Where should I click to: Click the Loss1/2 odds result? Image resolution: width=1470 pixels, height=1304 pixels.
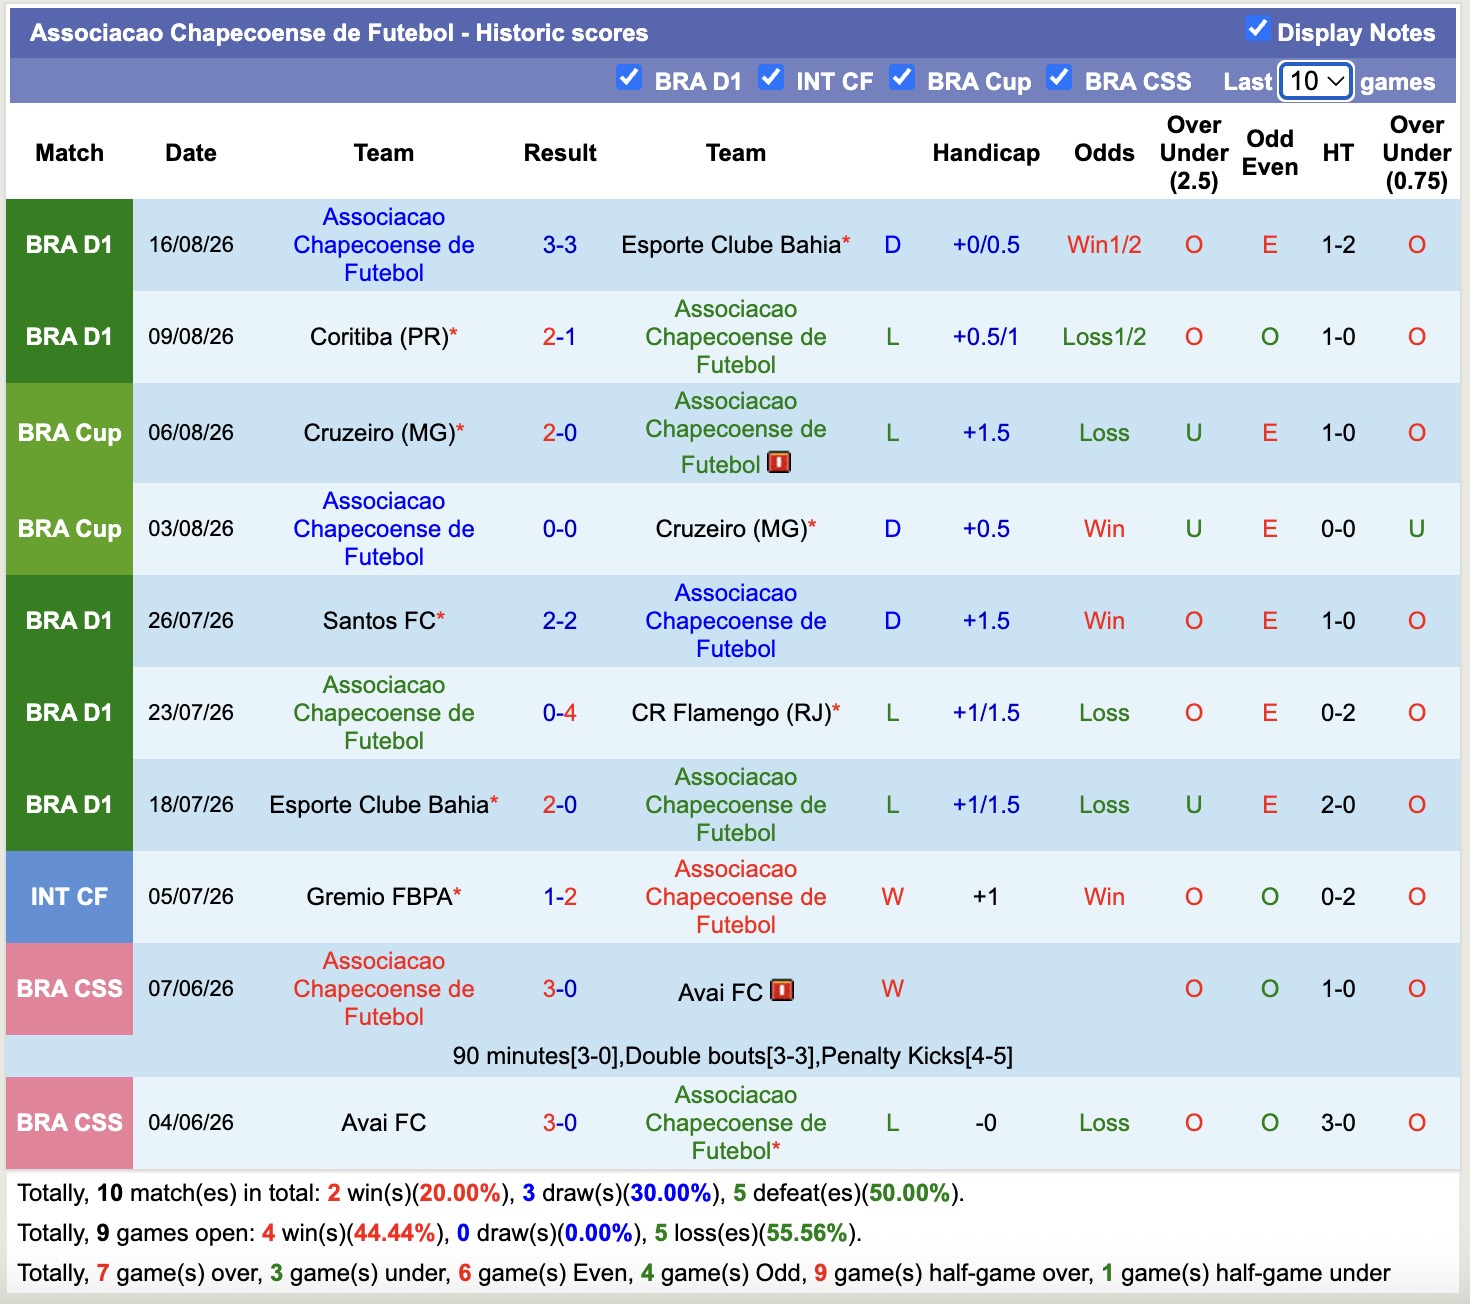(1104, 337)
